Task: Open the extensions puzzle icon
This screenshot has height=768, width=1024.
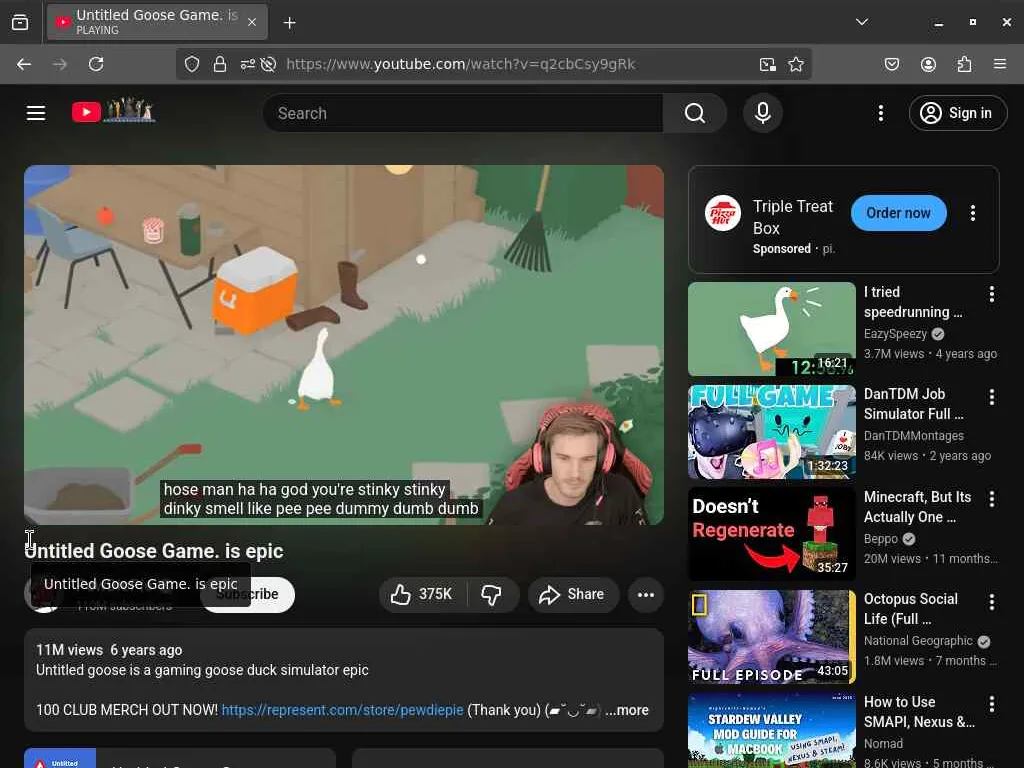Action: coord(964,64)
